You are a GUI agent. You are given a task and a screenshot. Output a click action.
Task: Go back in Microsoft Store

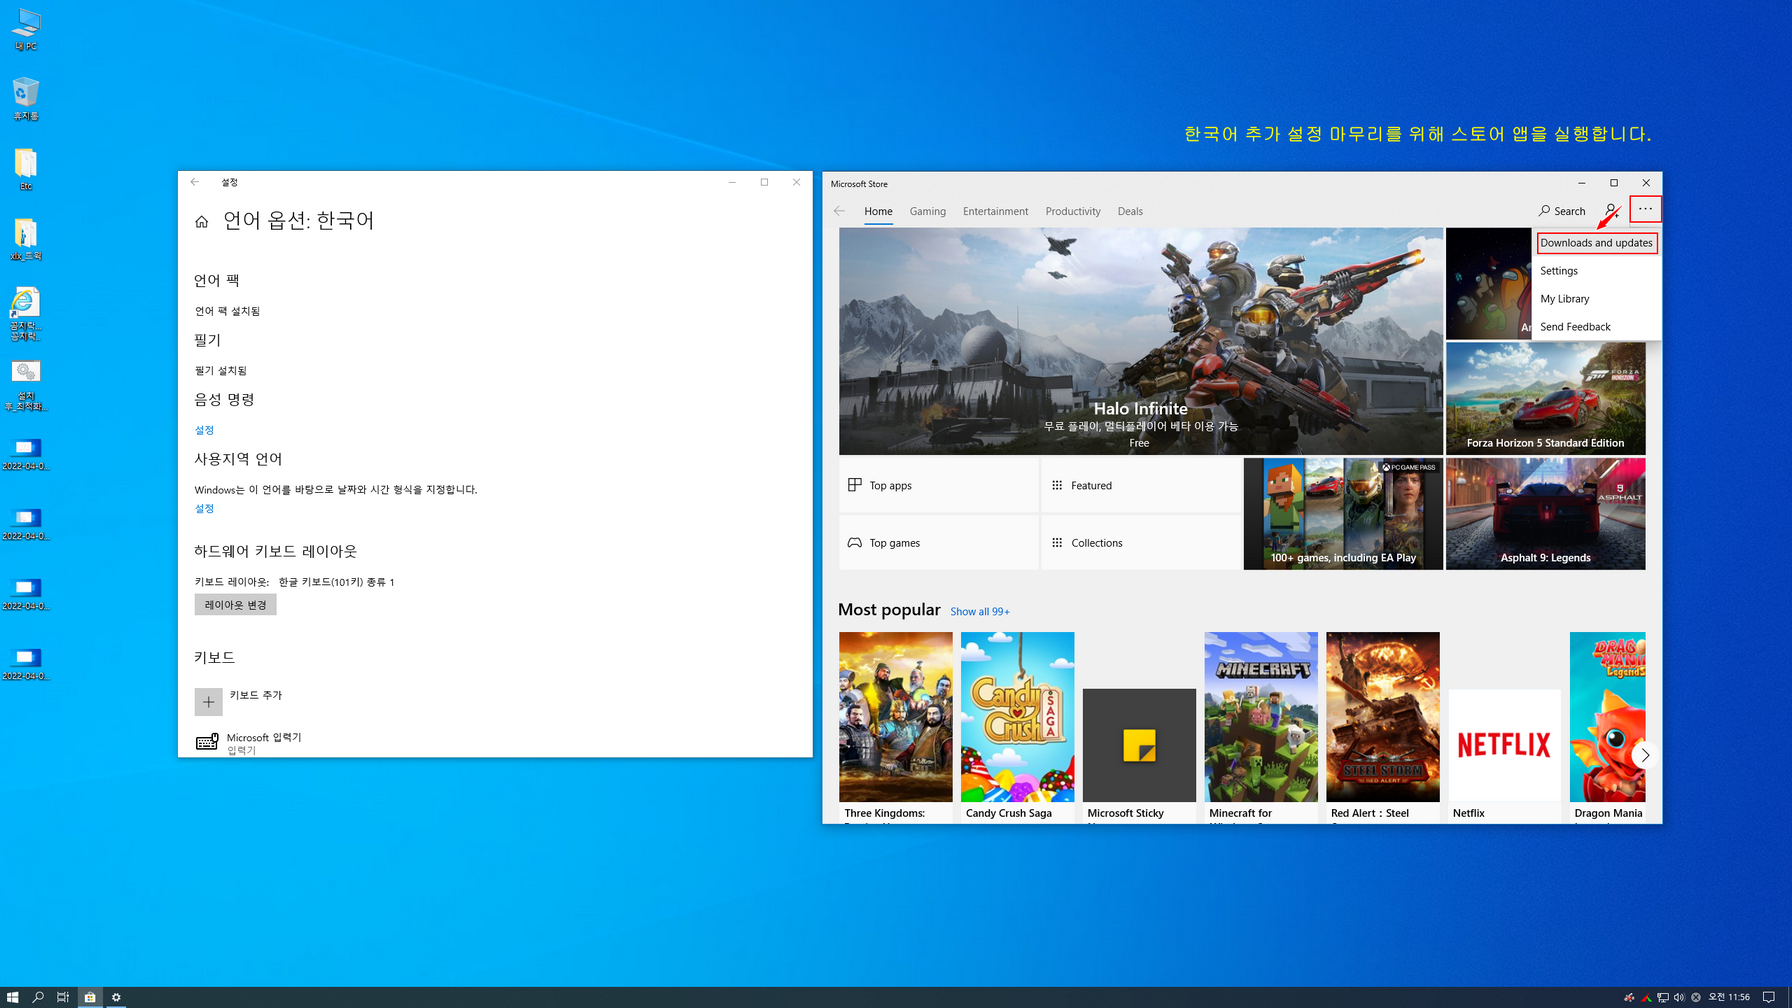pyautogui.click(x=839, y=211)
